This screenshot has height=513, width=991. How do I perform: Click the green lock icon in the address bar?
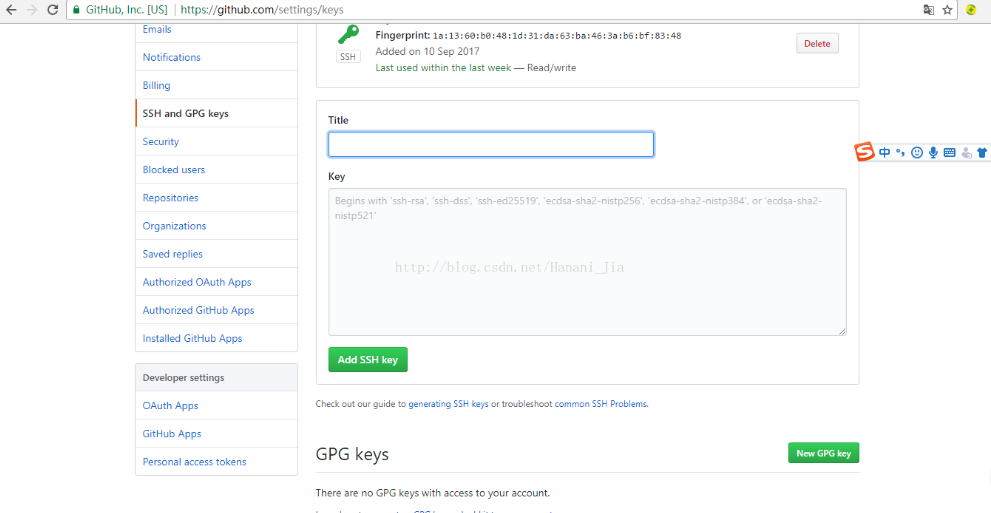76,9
